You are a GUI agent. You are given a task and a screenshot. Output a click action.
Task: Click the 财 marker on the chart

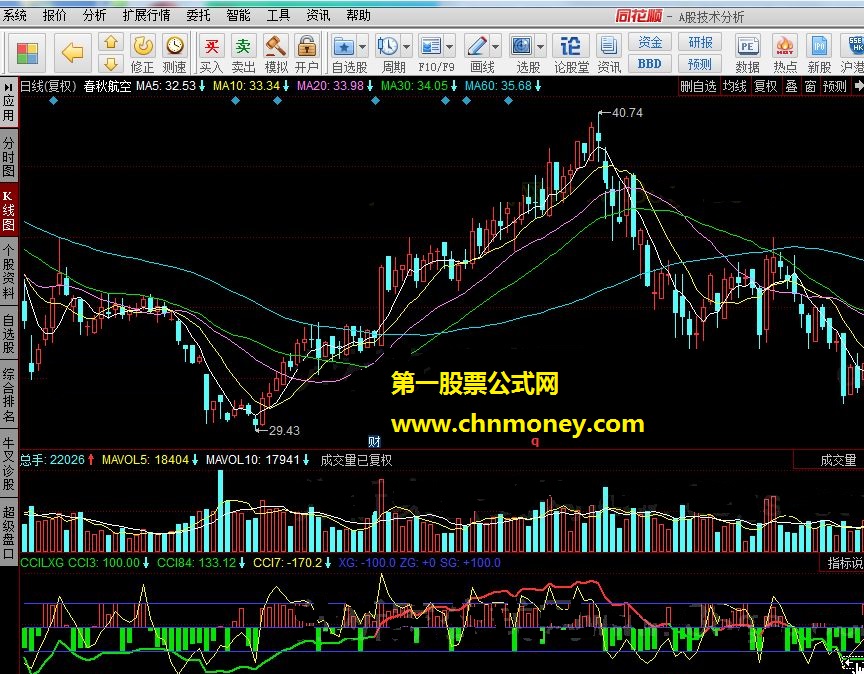click(374, 441)
